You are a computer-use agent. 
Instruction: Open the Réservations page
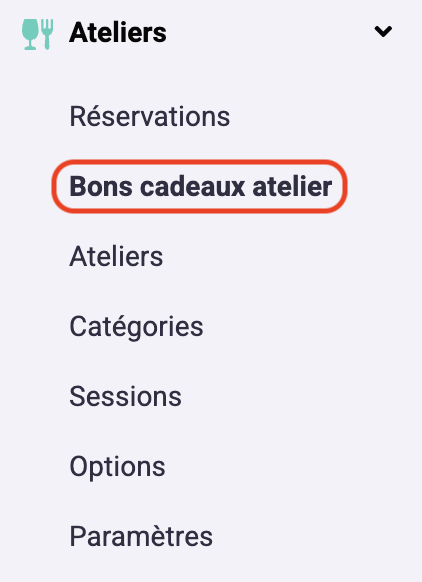click(150, 117)
